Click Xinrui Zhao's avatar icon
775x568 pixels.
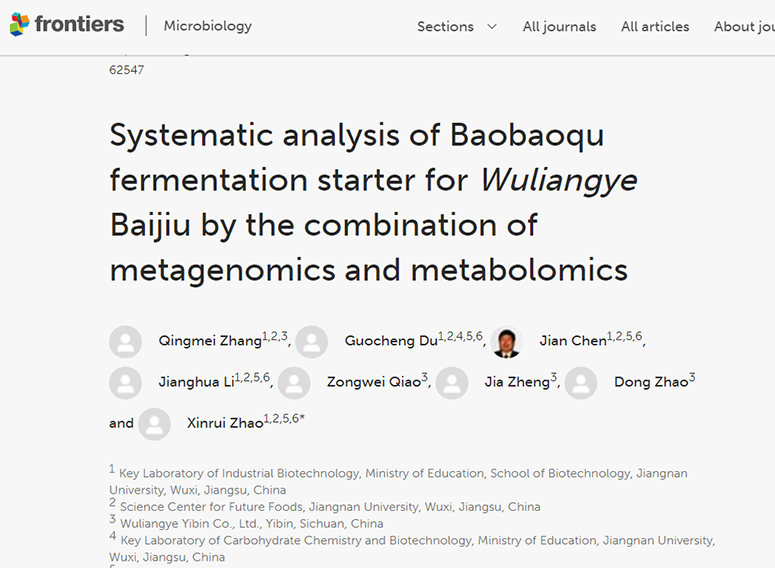click(x=154, y=424)
